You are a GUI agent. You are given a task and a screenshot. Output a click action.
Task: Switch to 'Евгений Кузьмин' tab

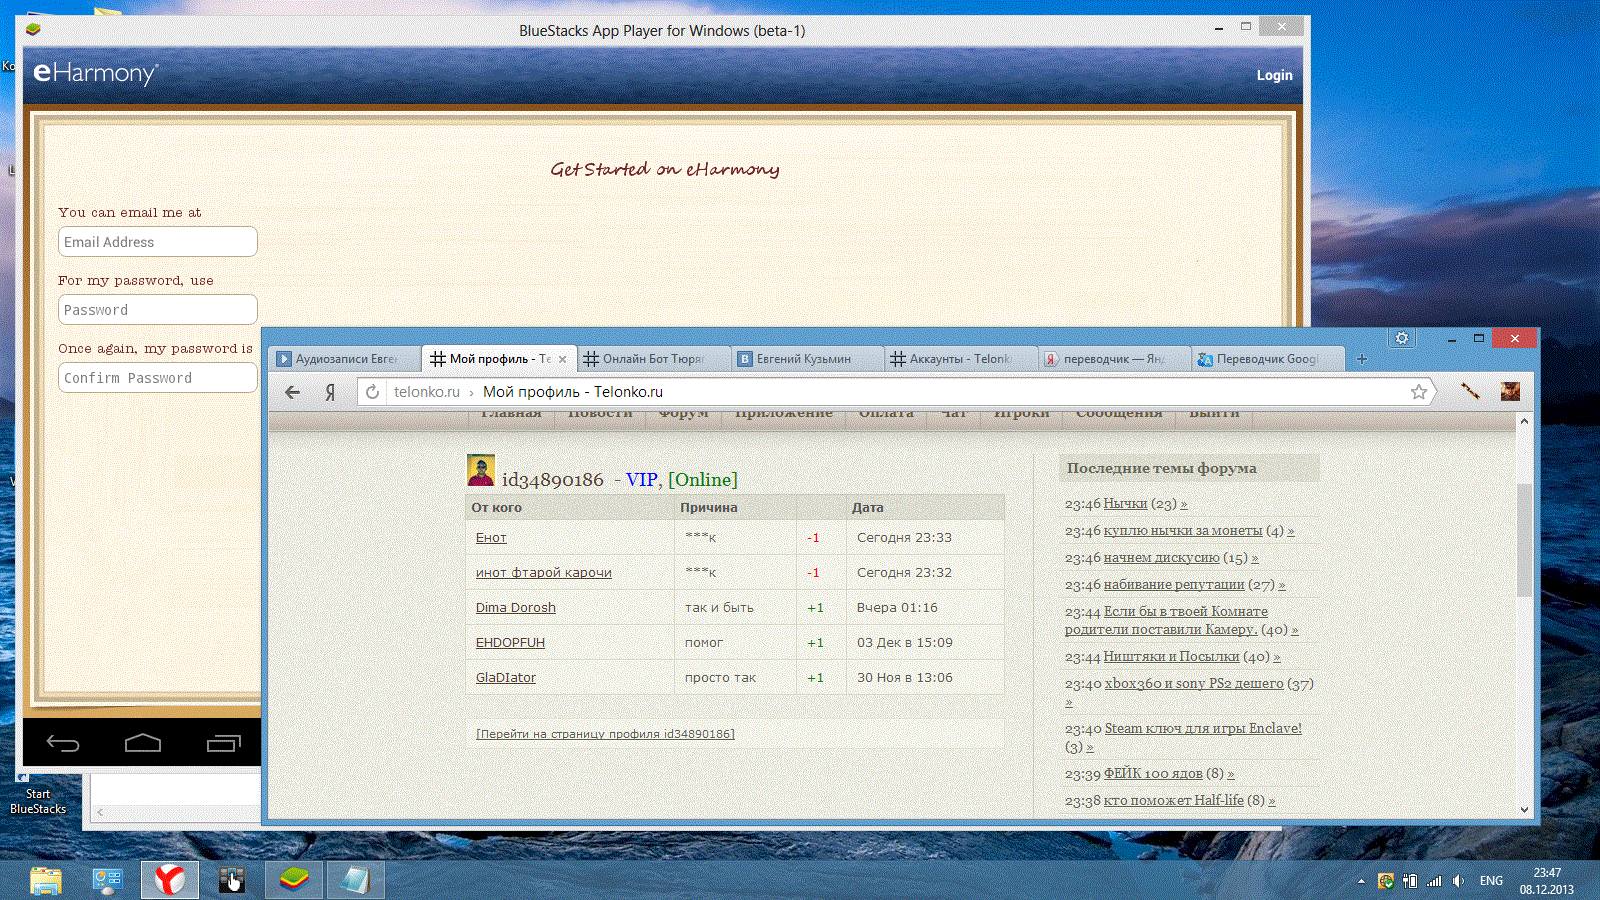pos(806,359)
